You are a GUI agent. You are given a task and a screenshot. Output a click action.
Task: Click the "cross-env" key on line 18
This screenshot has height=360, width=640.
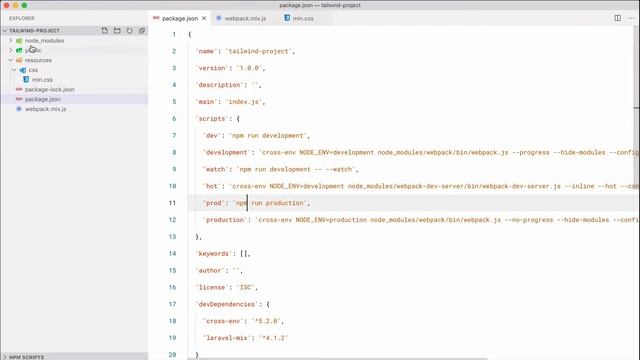coord(223,321)
